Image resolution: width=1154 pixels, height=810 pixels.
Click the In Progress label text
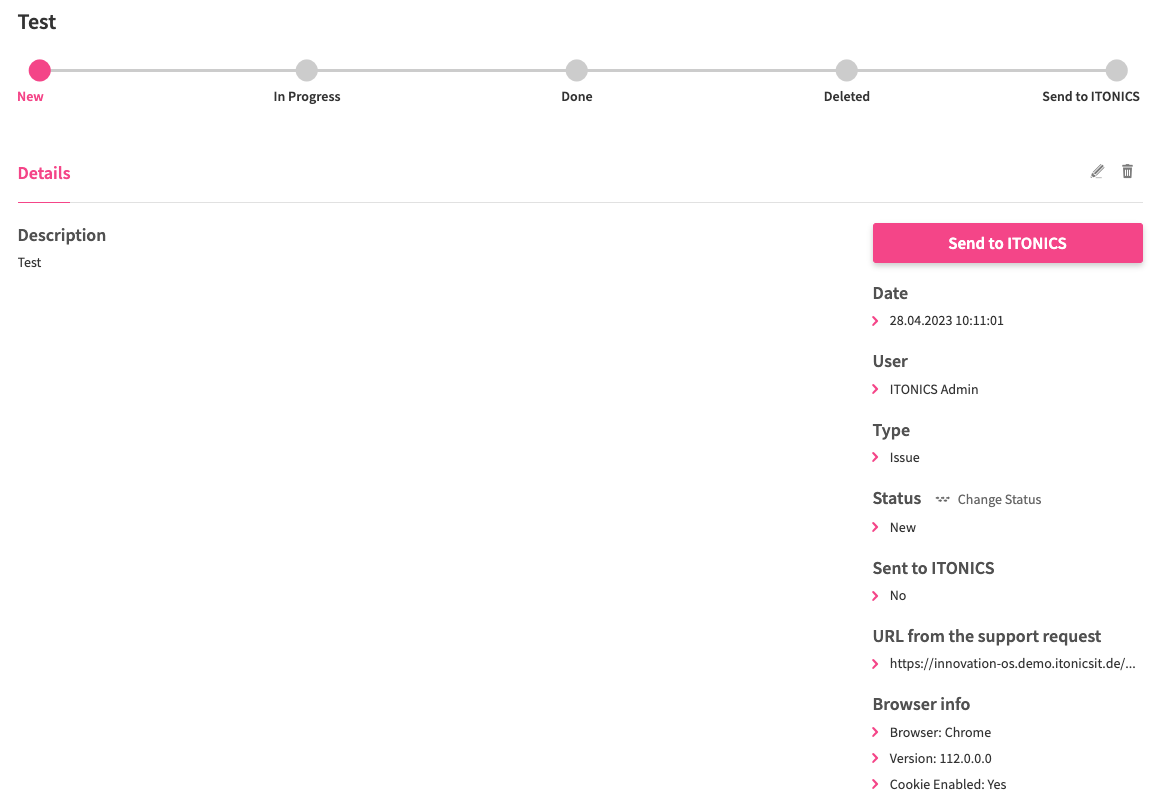tap(307, 97)
